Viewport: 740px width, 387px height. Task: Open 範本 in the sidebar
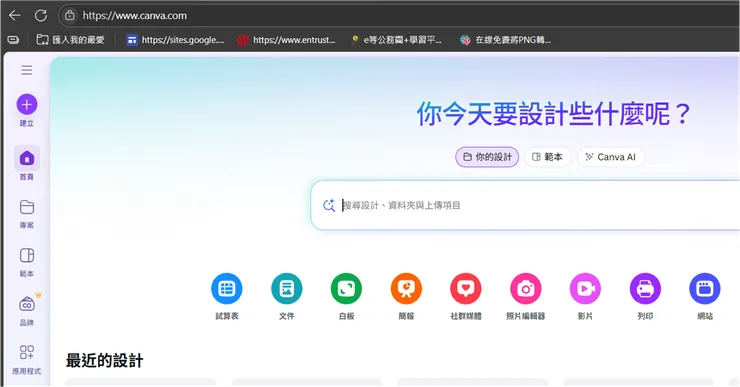click(27, 262)
